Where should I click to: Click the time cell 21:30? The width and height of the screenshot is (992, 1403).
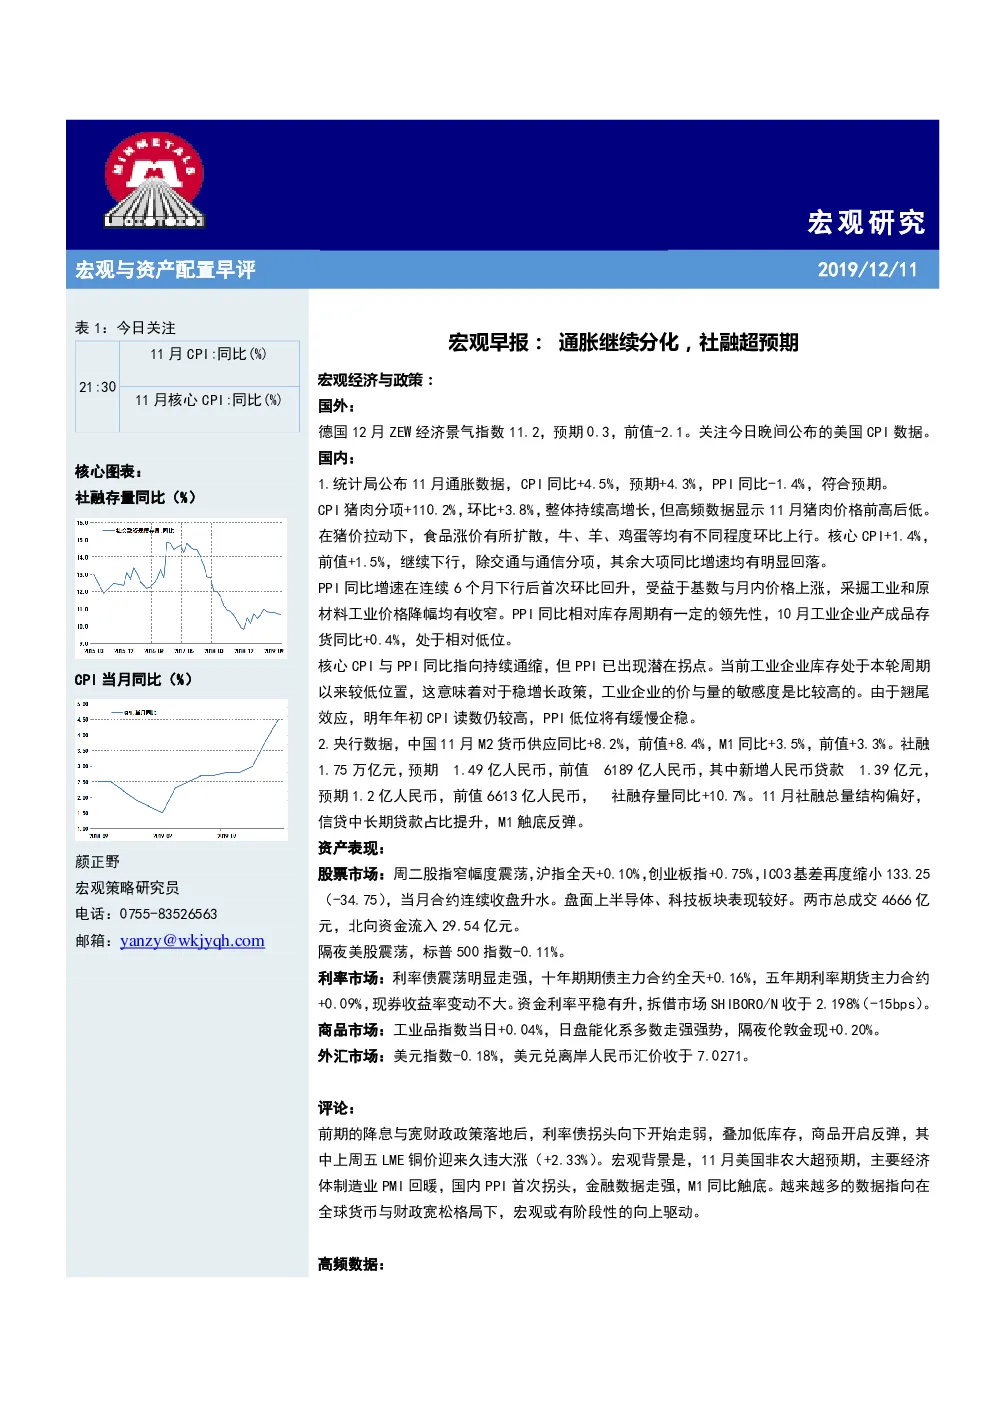(97, 387)
